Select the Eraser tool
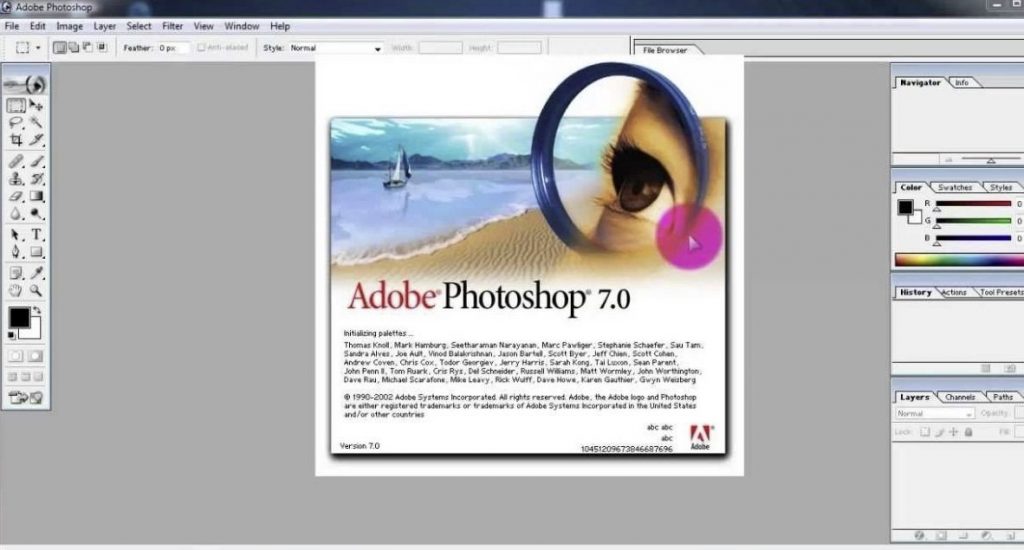Image resolution: width=1024 pixels, height=550 pixels. coord(16,196)
